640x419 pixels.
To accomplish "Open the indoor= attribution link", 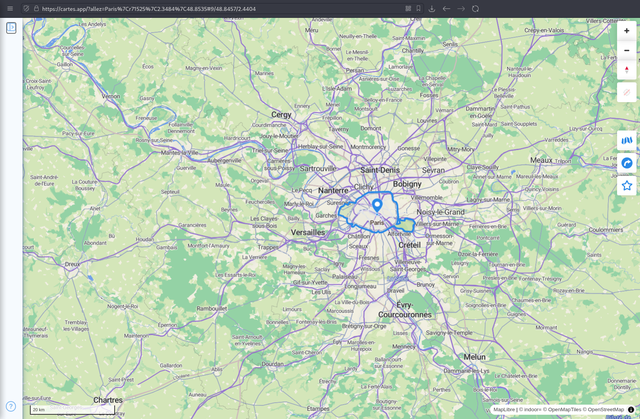I will (x=529, y=409).
